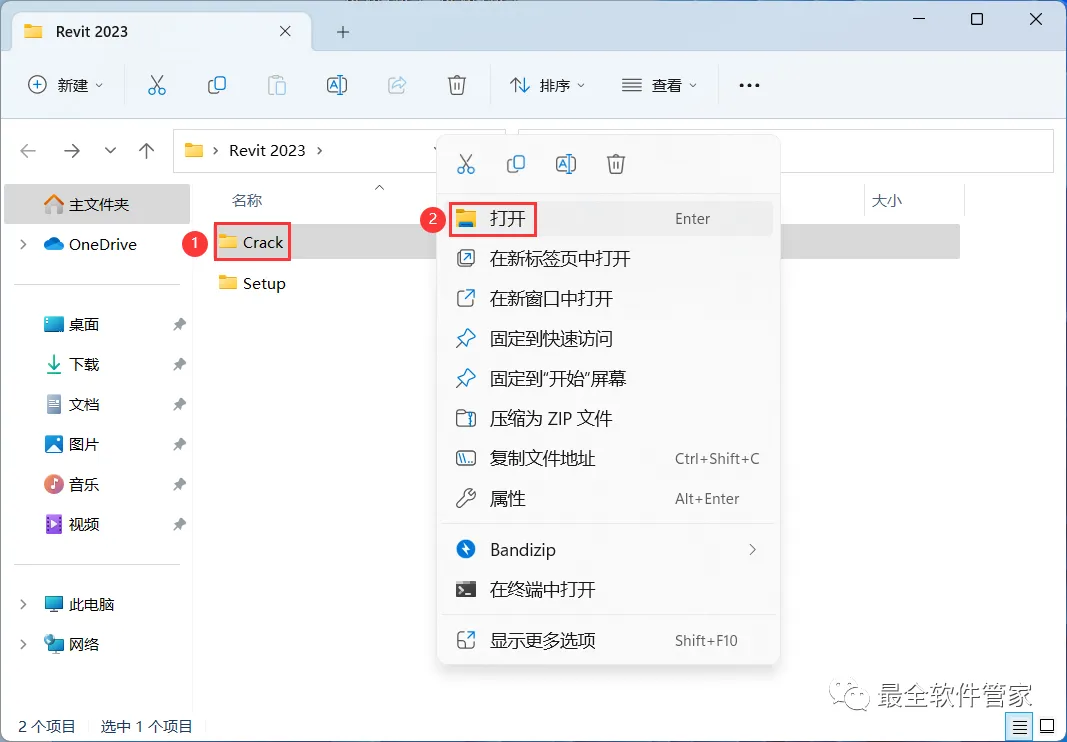
Task: Open the 新建 (New) dropdown
Action: (x=65, y=85)
